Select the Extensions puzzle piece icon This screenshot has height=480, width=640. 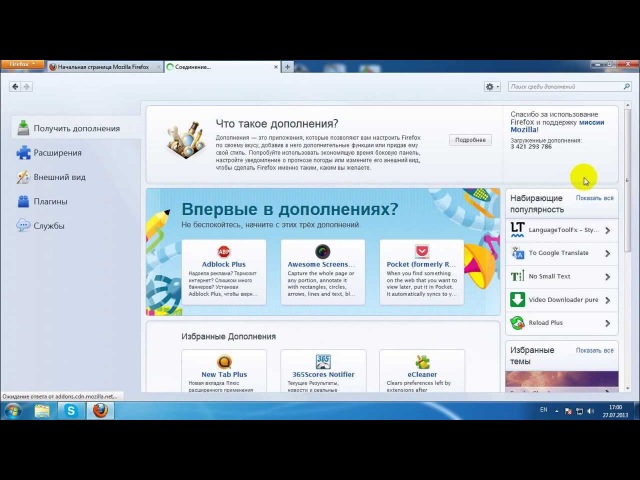point(23,153)
